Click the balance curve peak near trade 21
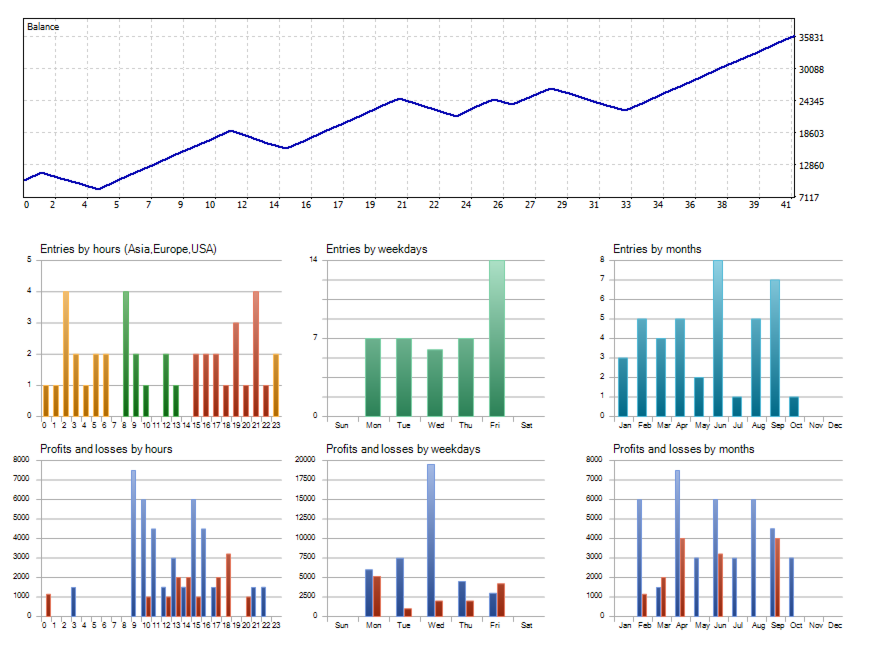 pos(400,99)
